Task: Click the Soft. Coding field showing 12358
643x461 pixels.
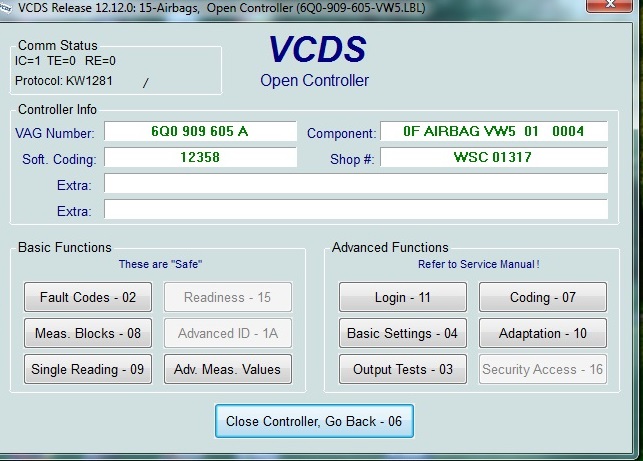Action: pos(200,157)
